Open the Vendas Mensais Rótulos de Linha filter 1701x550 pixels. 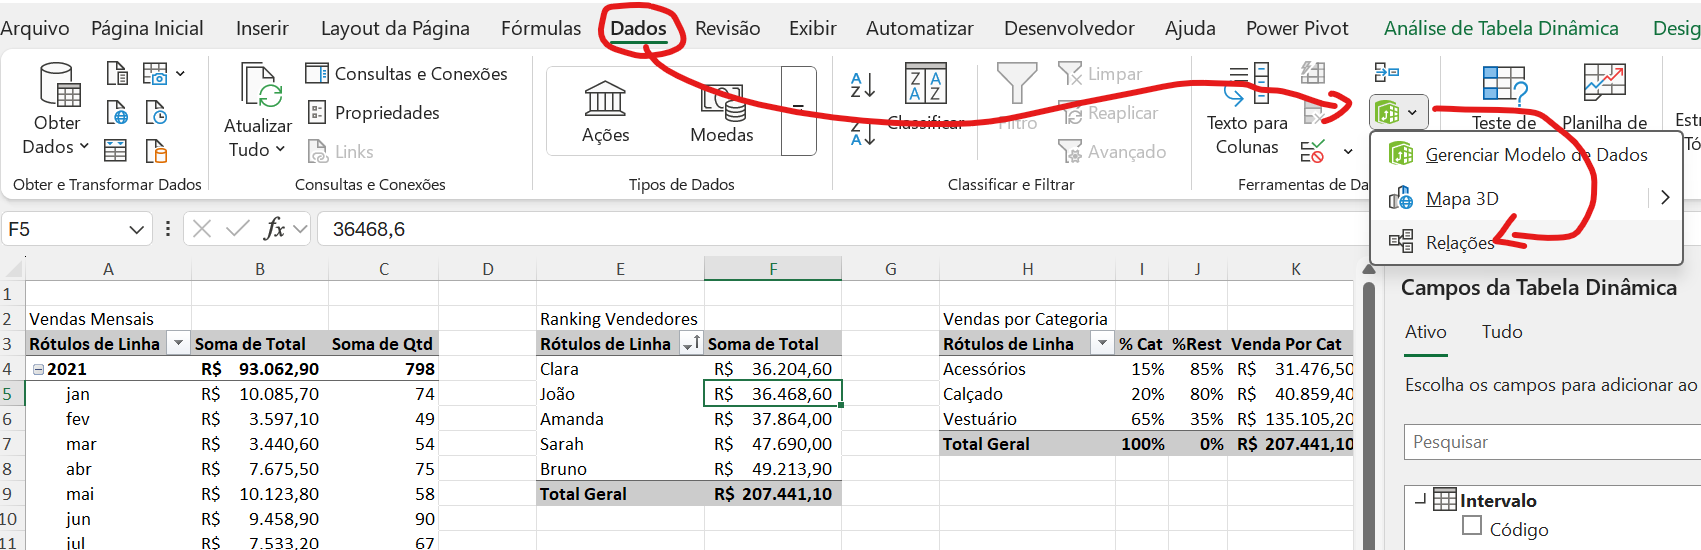point(178,344)
